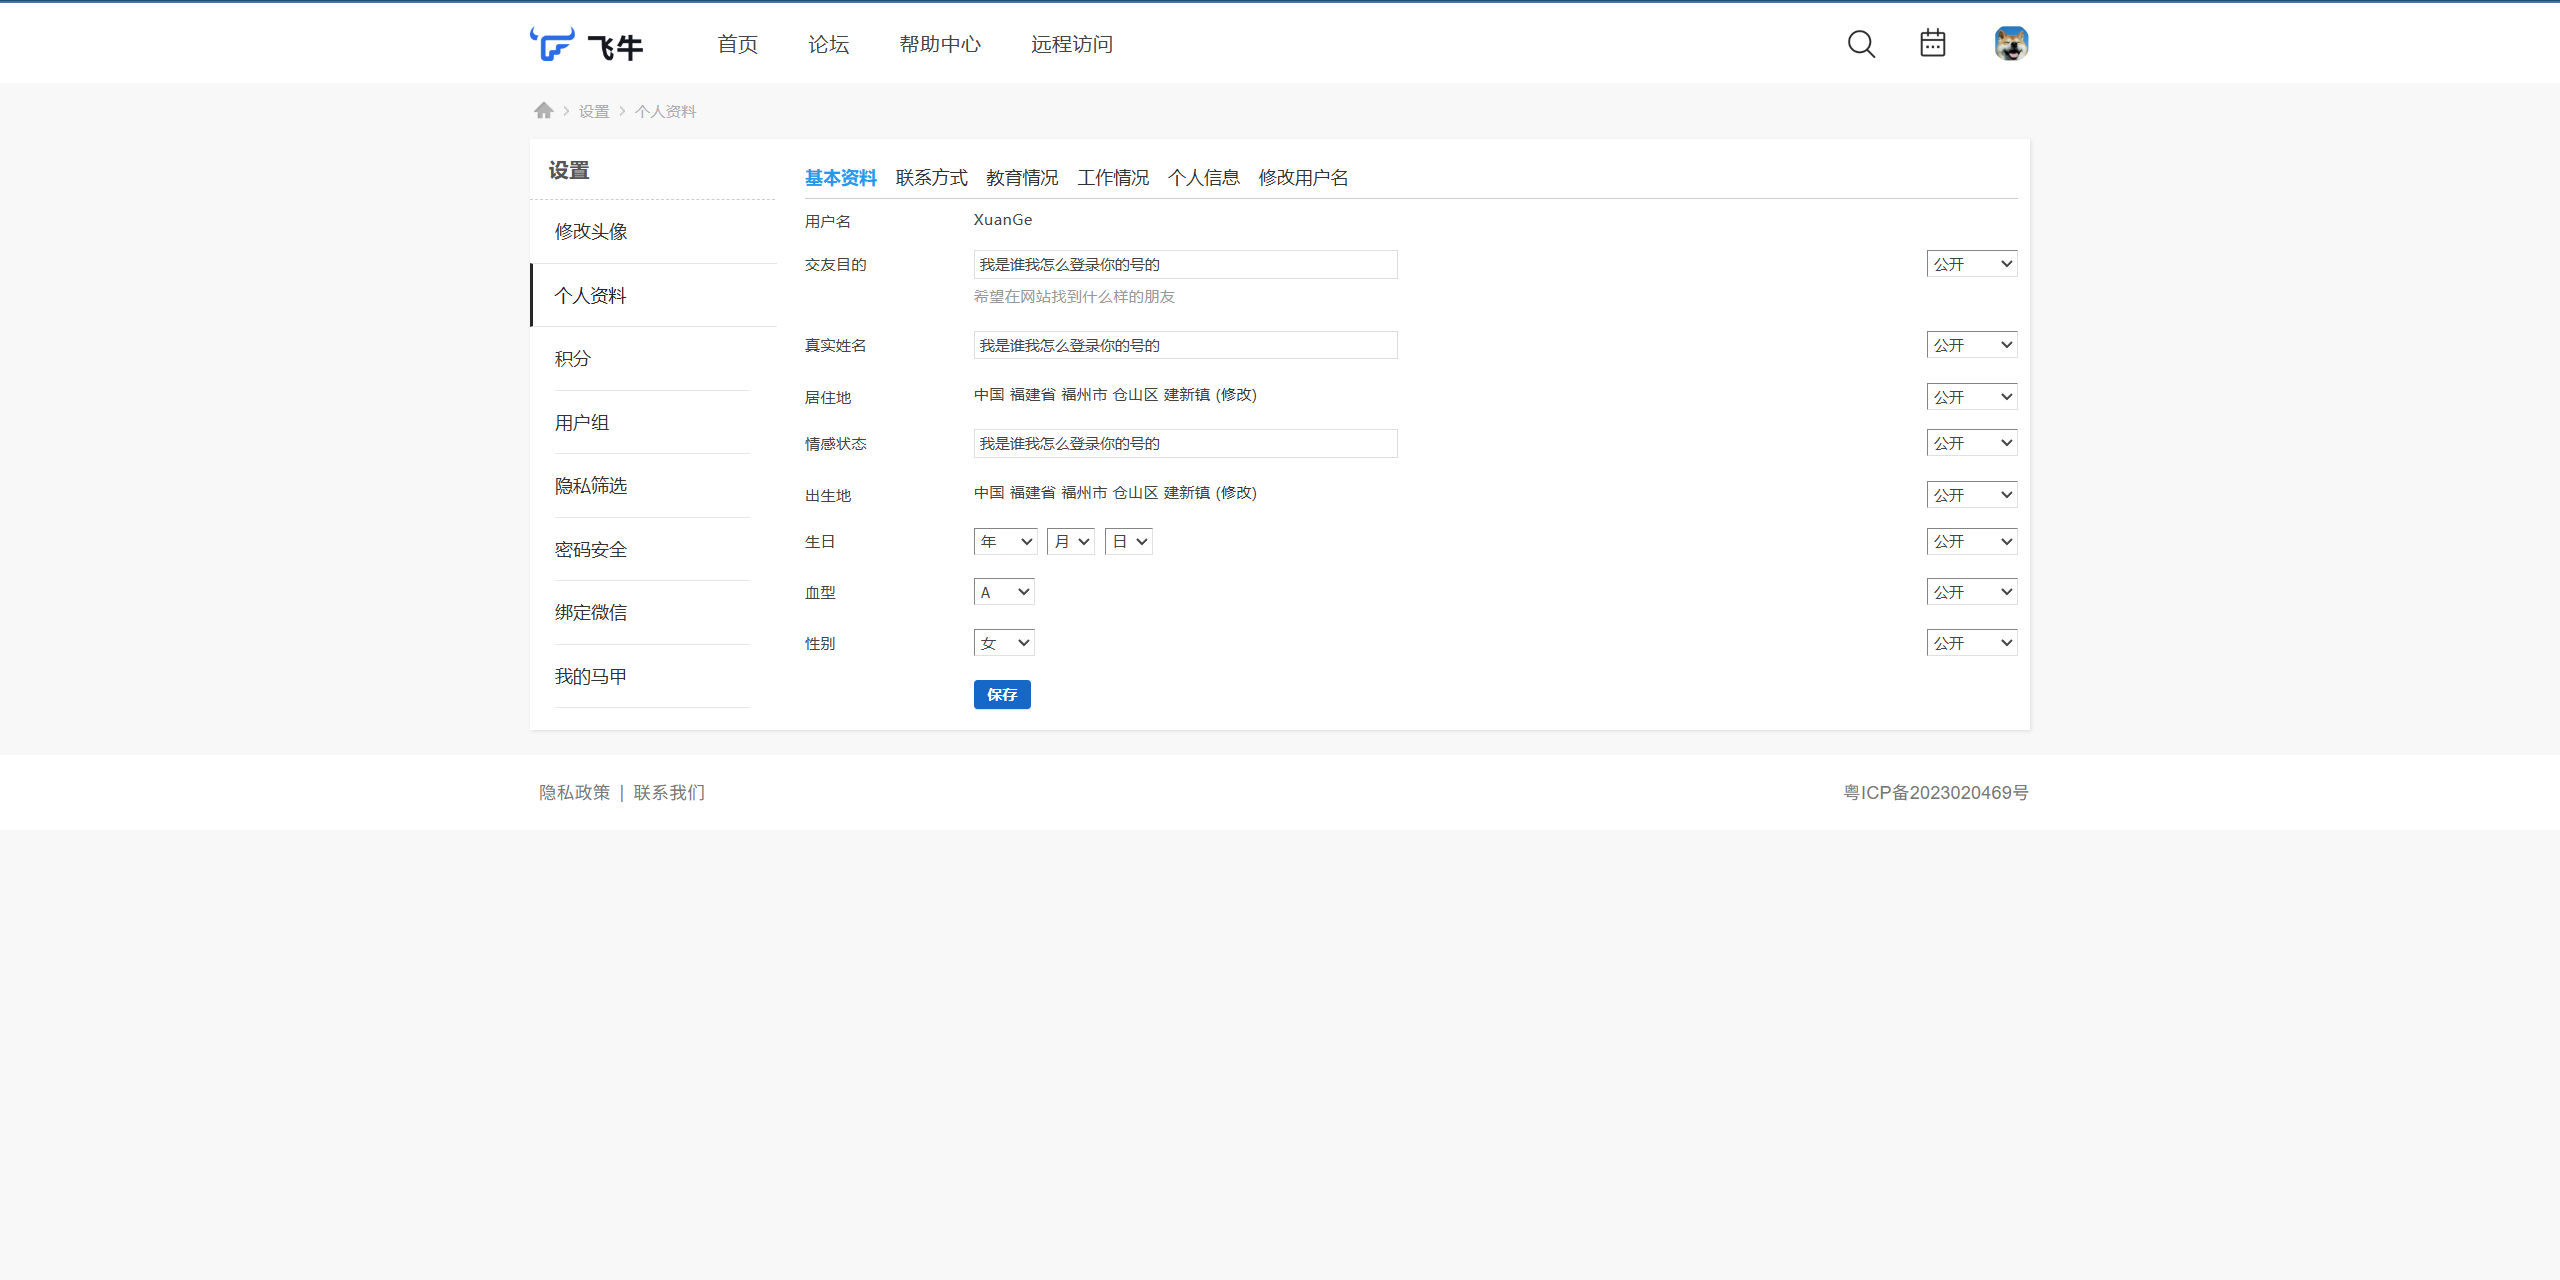
Task: Select 密码安全 in settings sidebar
Action: click(x=591, y=549)
